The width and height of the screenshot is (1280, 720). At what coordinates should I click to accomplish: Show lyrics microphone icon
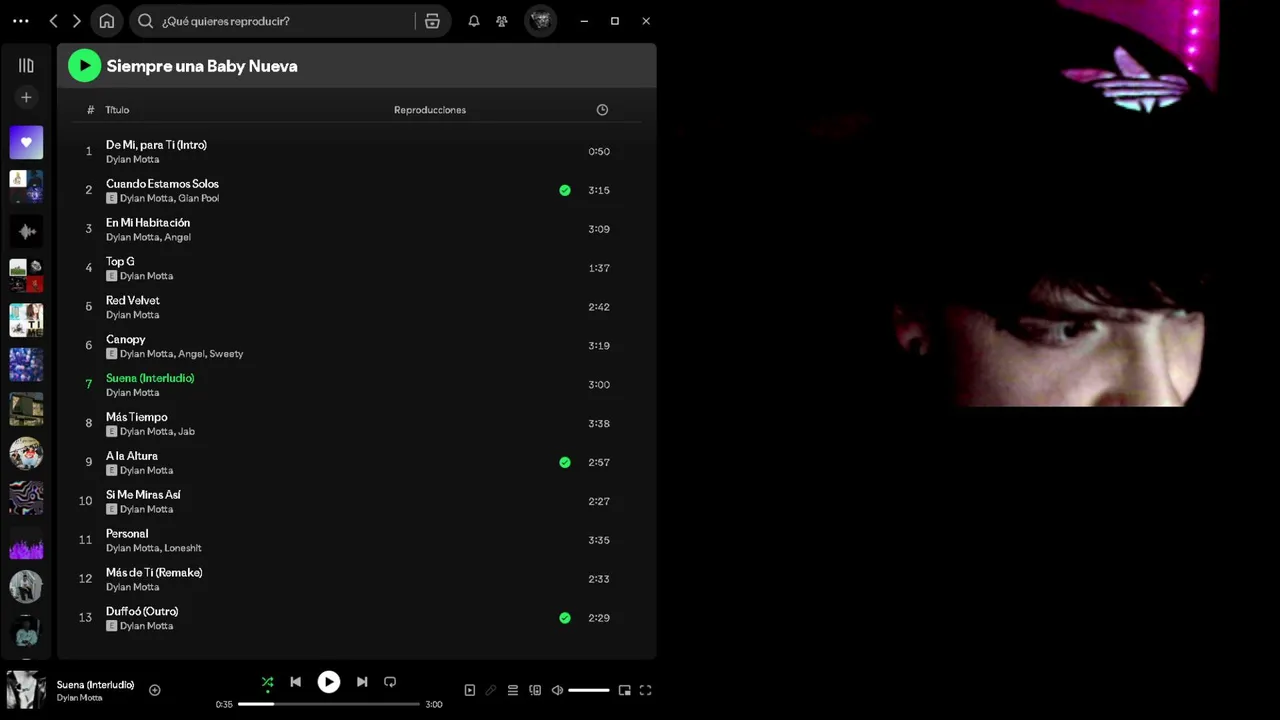491,690
